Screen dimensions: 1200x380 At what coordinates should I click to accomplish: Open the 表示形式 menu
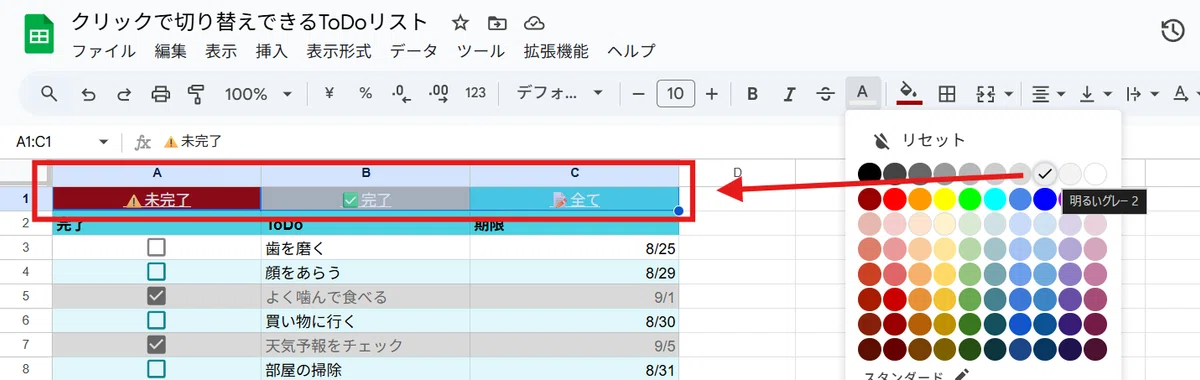(x=339, y=51)
